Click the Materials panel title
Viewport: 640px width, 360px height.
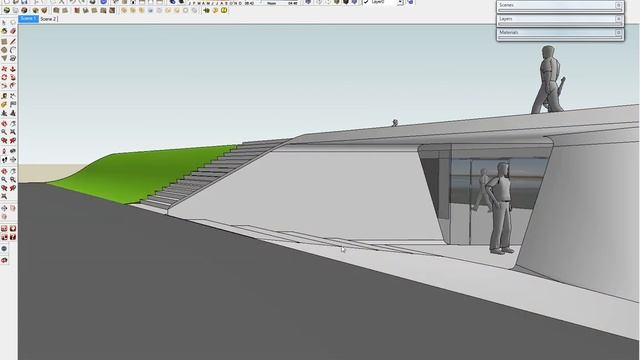pyautogui.click(x=509, y=32)
